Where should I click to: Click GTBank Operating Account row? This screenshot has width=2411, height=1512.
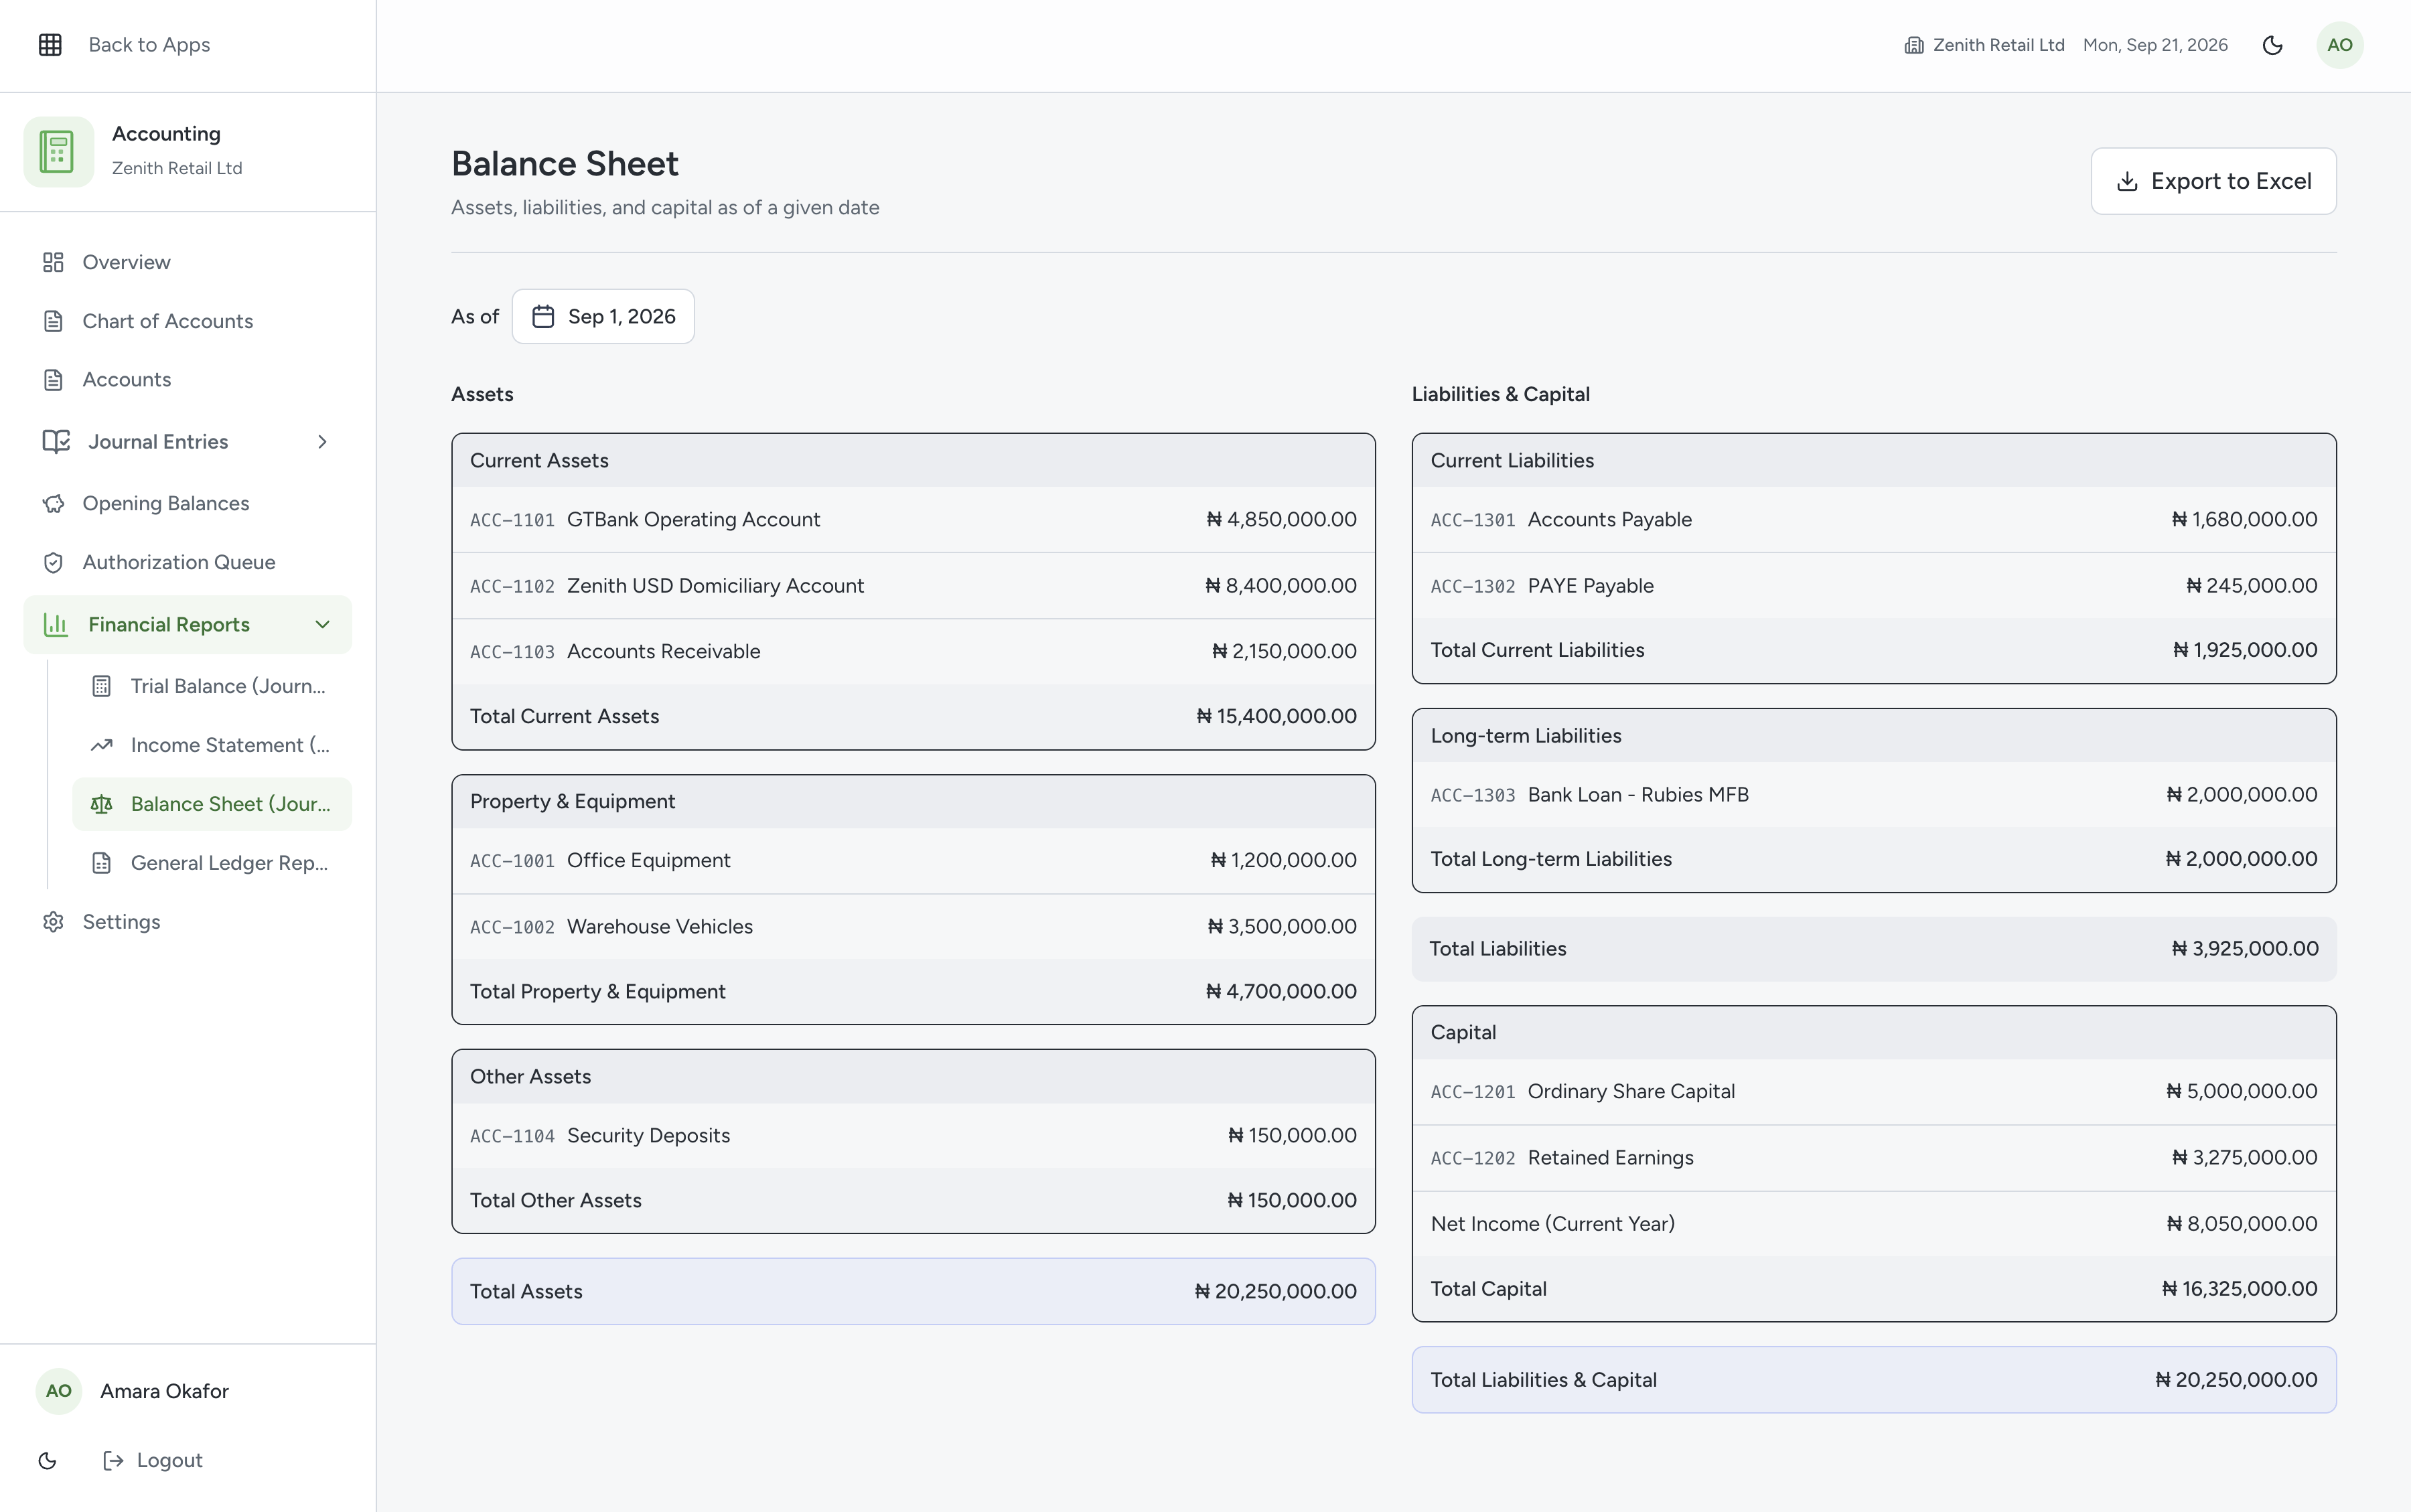(x=913, y=520)
